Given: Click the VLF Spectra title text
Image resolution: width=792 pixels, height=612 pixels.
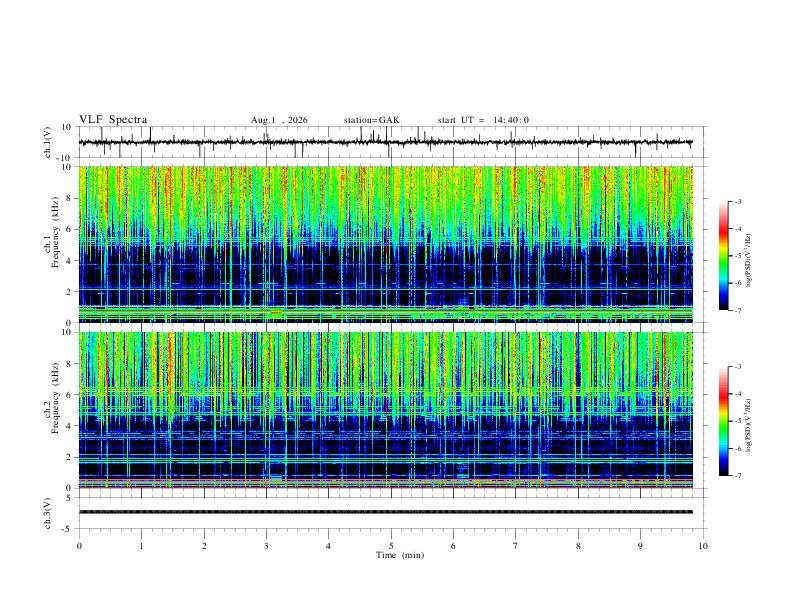Looking at the screenshot, I should click(x=113, y=120).
